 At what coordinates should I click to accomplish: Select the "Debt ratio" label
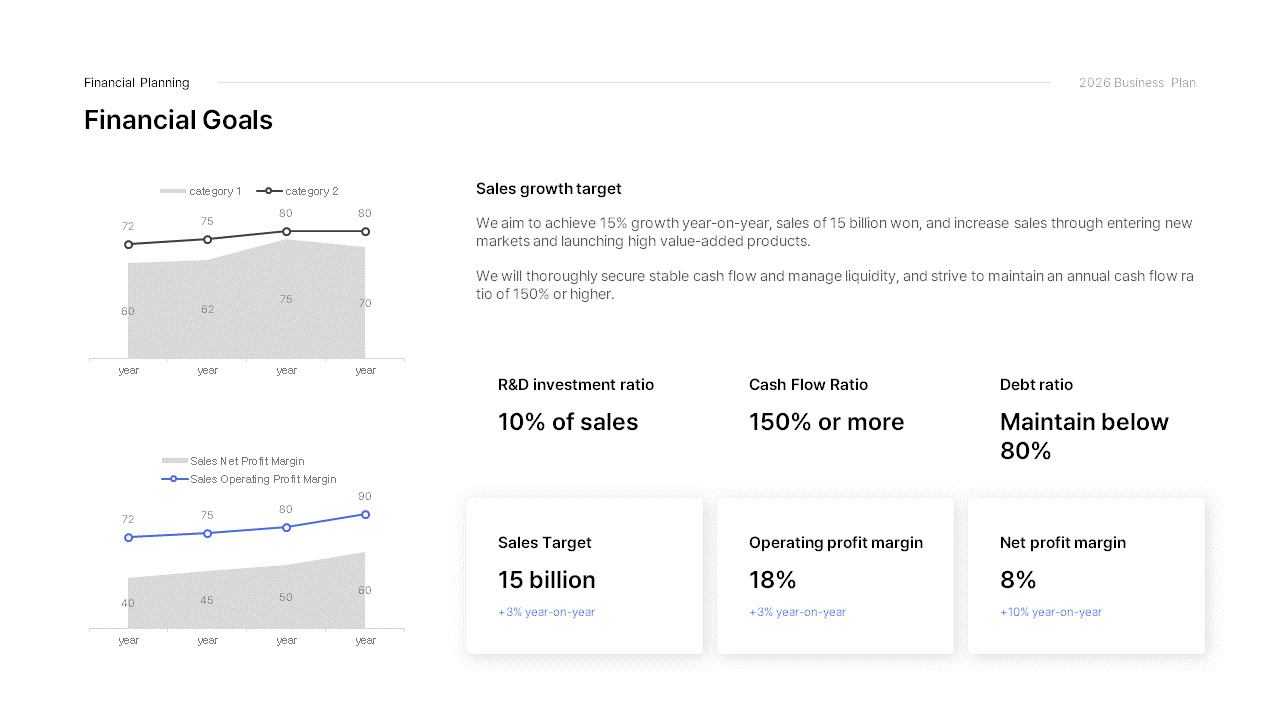coord(1036,385)
